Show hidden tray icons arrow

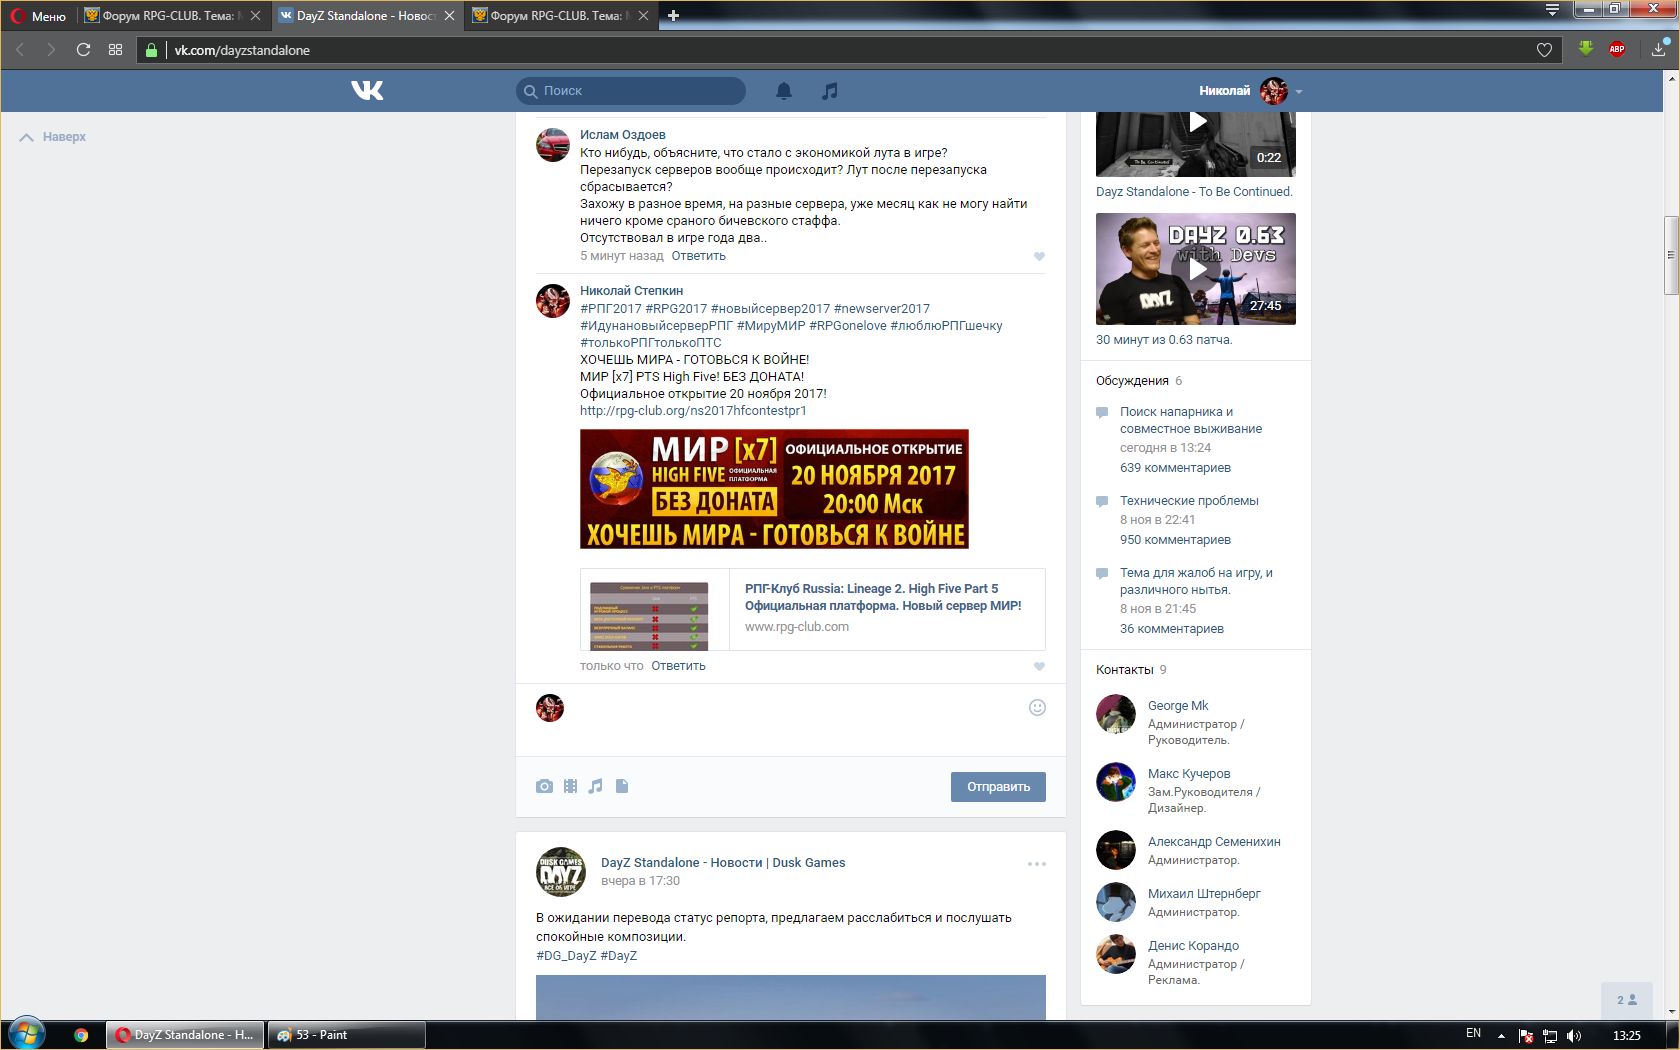coord(1501,1035)
